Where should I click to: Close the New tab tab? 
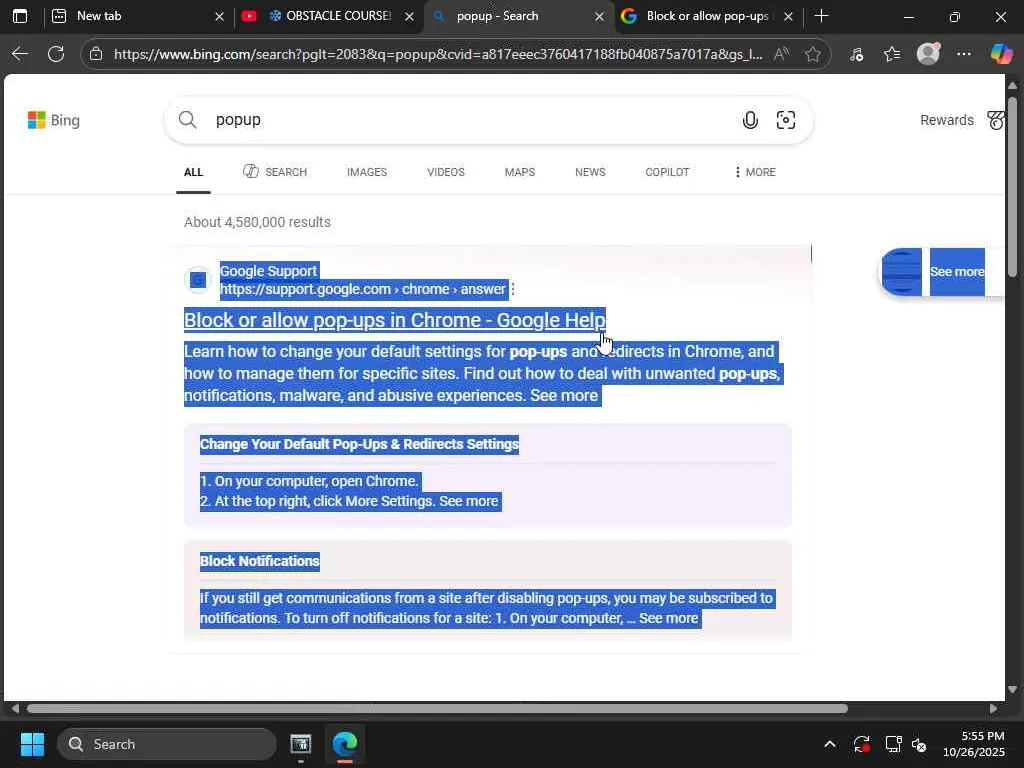[219, 16]
